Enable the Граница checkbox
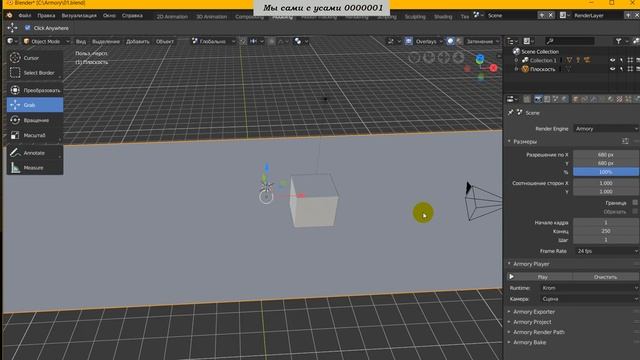The width and height of the screenshot is (640, 360). tap(635, 202)
